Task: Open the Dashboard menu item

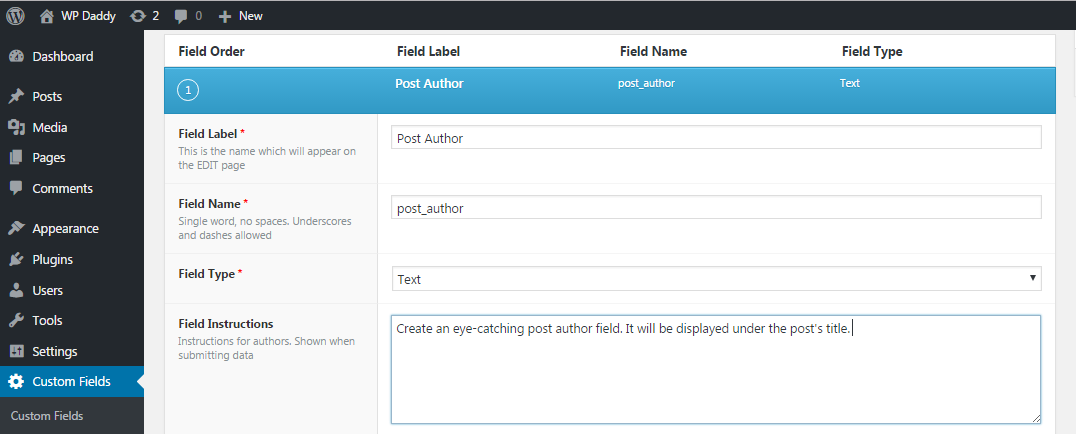Action: pyautogui.click(x=62, y=57)
